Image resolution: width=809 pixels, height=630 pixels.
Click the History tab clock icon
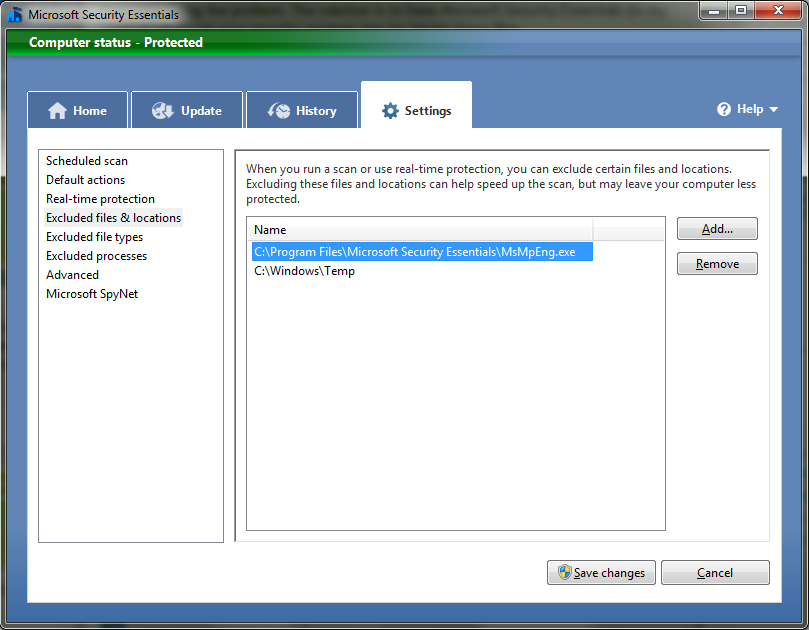279,110
